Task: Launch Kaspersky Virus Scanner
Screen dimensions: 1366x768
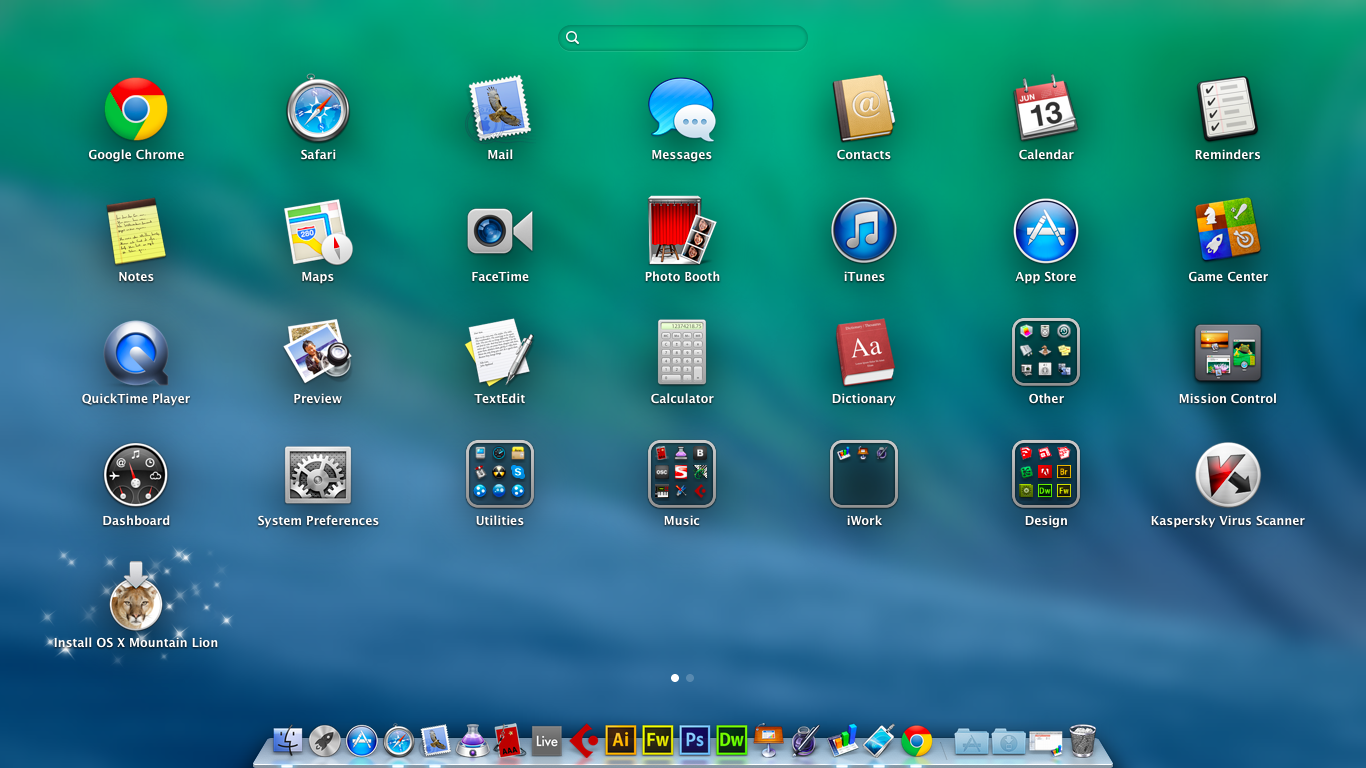Action: [x=1228, y=475]
